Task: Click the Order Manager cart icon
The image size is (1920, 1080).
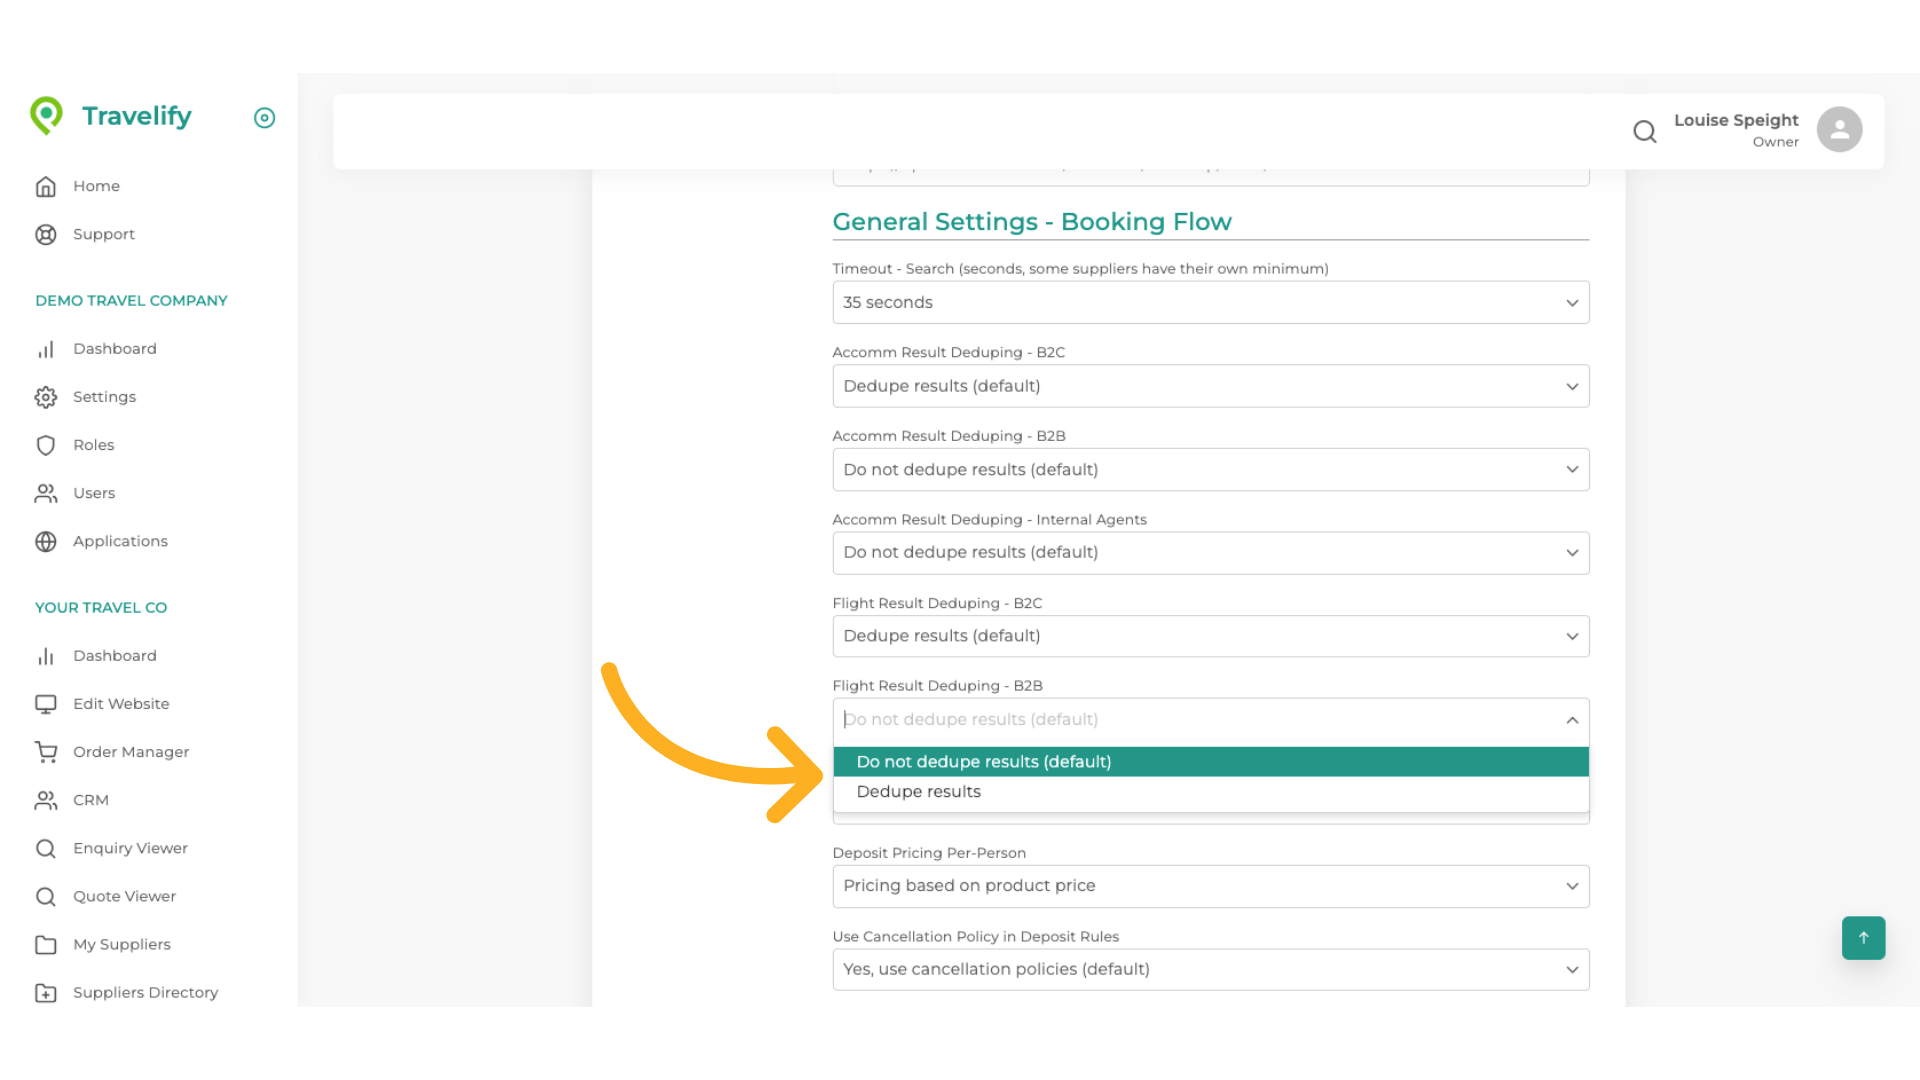Action: 46,752
